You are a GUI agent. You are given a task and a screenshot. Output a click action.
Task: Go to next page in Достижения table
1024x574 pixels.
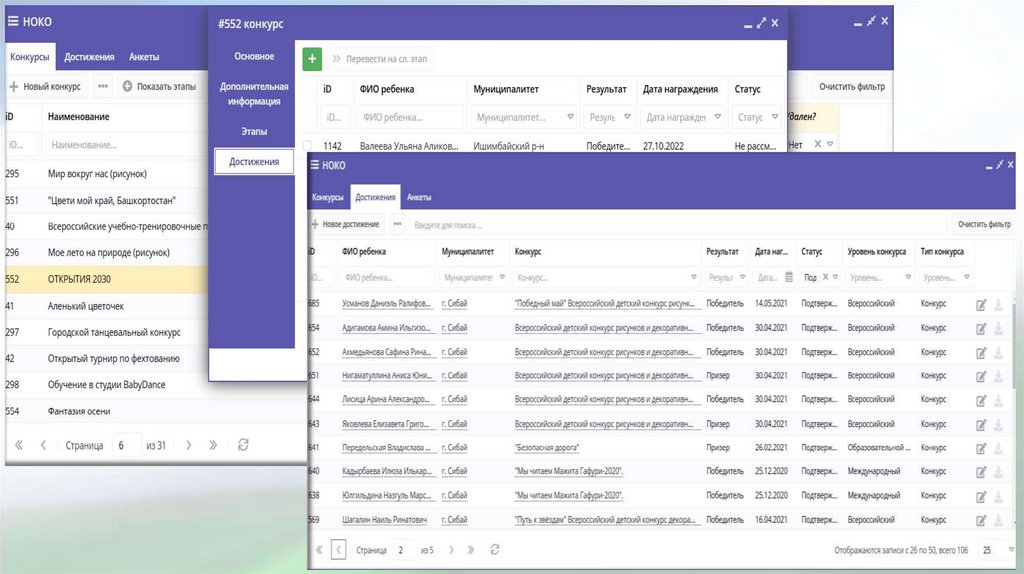[451, 550]
